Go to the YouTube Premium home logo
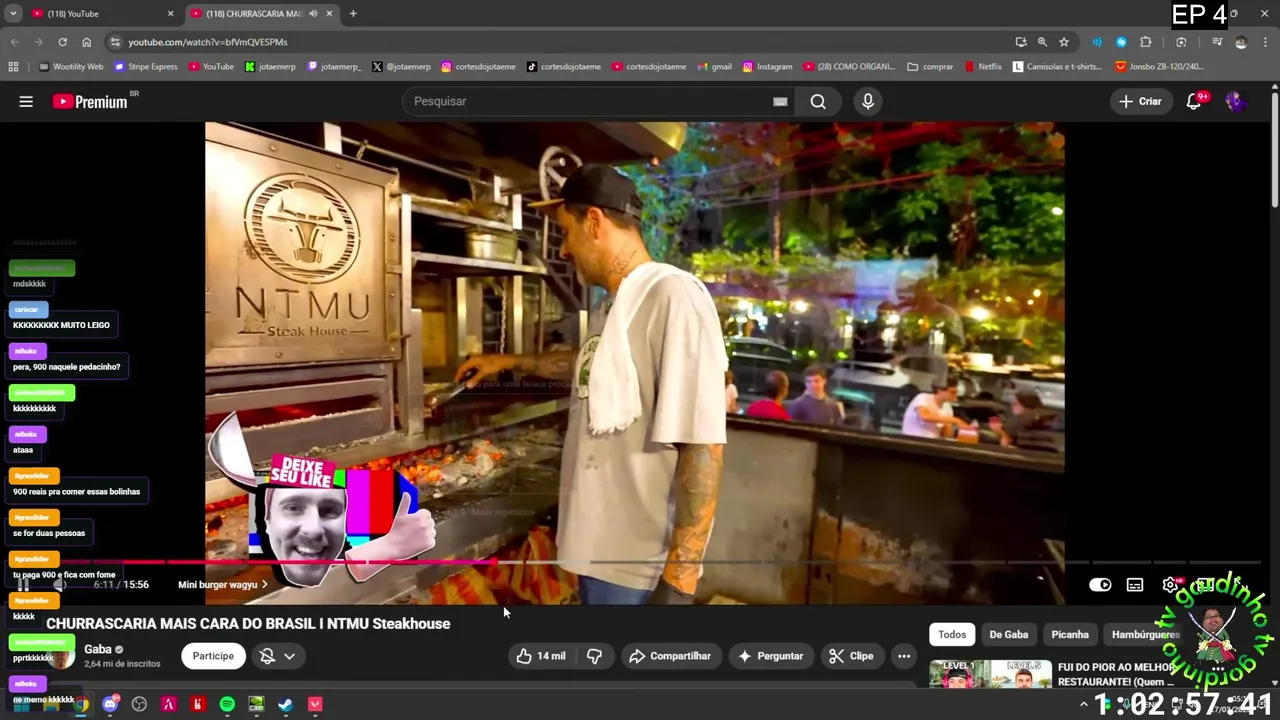Image resolution: width=1280 pixels, height=720 pixels. 92,101
